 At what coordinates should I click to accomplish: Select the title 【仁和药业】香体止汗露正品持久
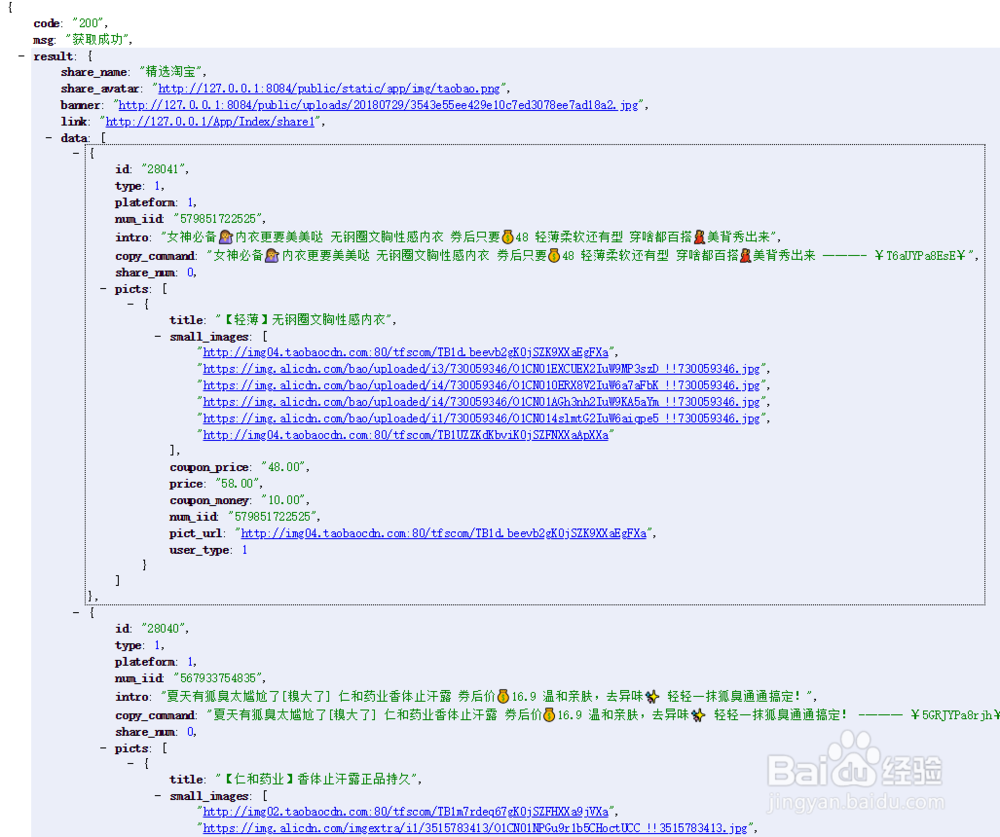click(x=317, y=779)
